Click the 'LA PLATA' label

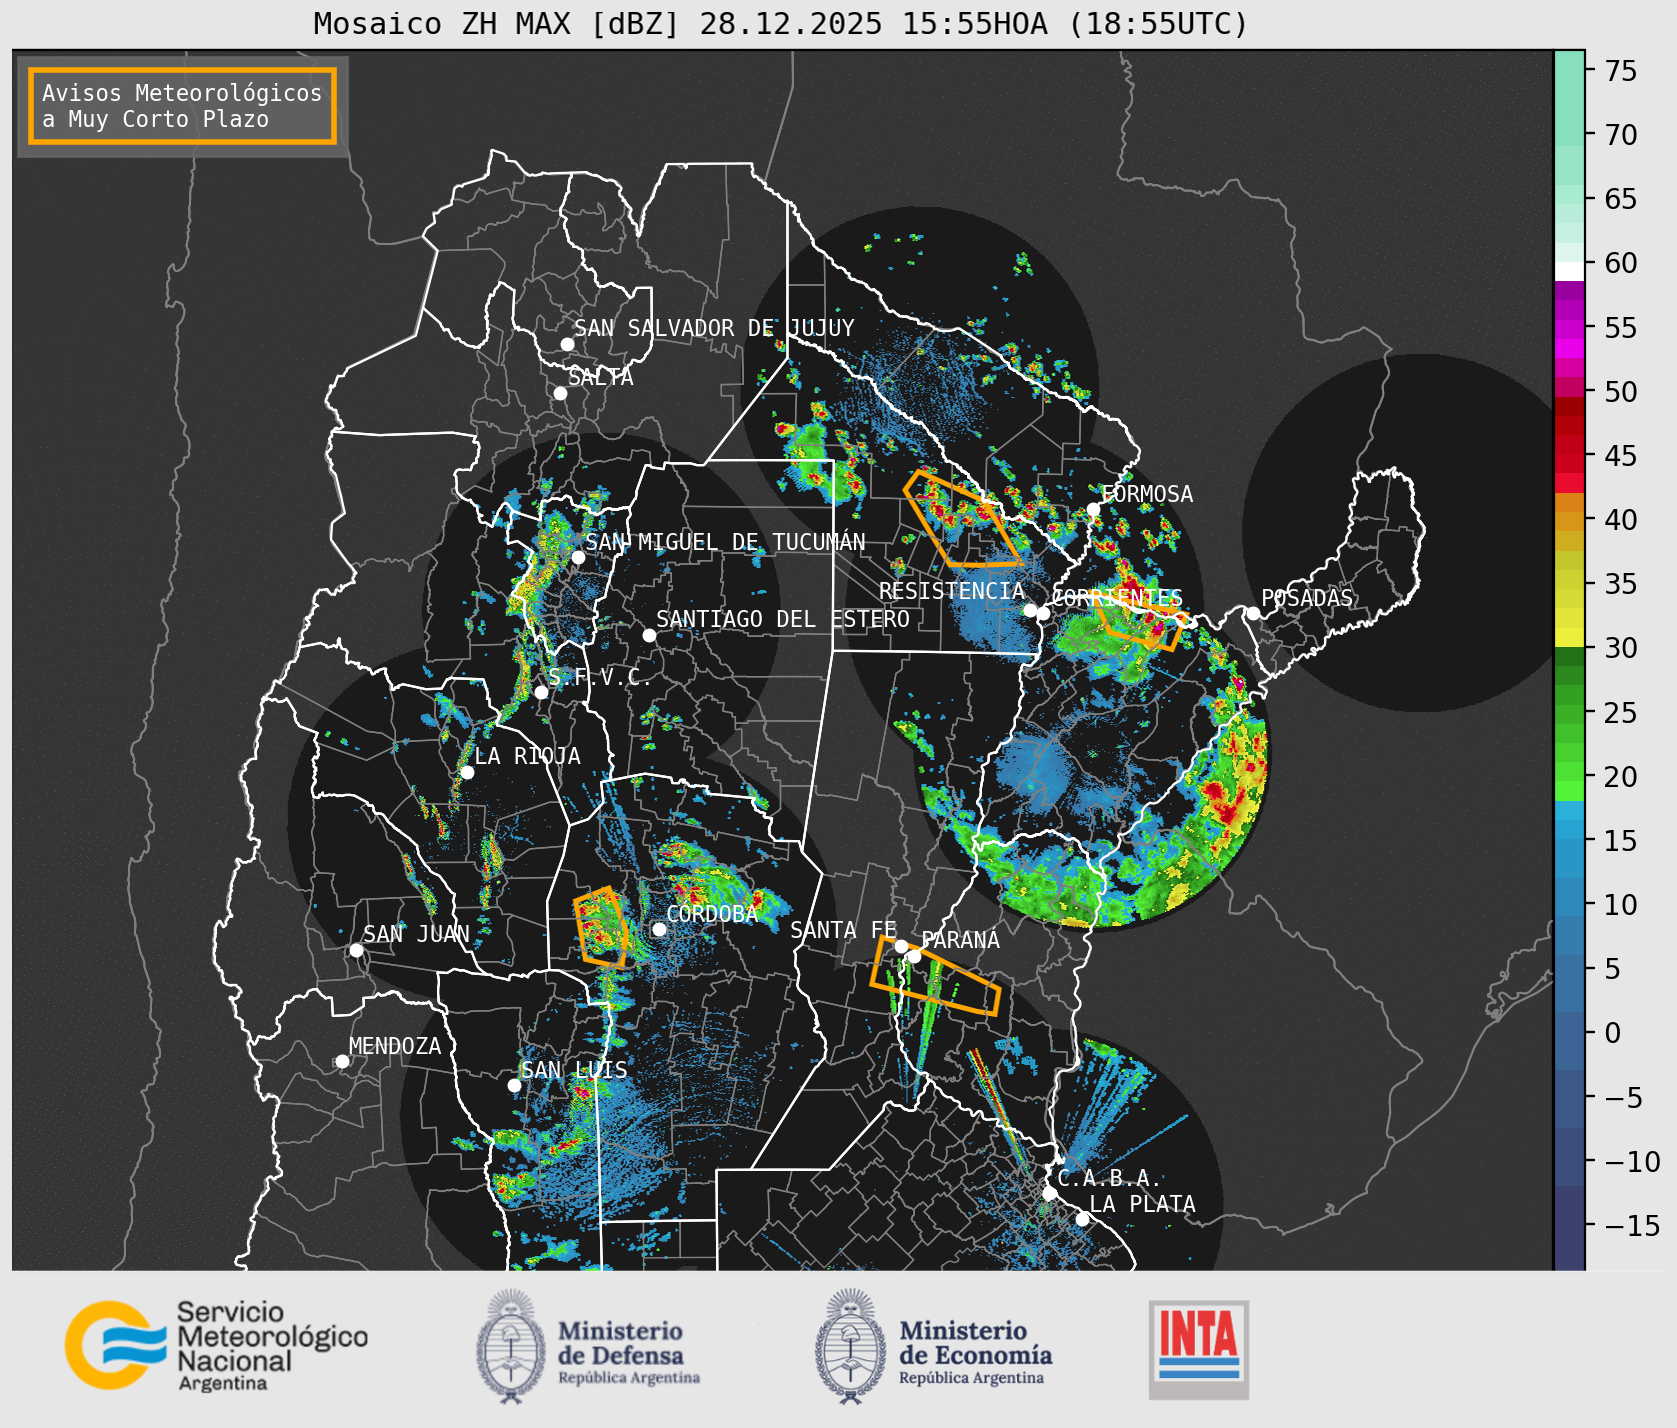tap(1142, 1204)
